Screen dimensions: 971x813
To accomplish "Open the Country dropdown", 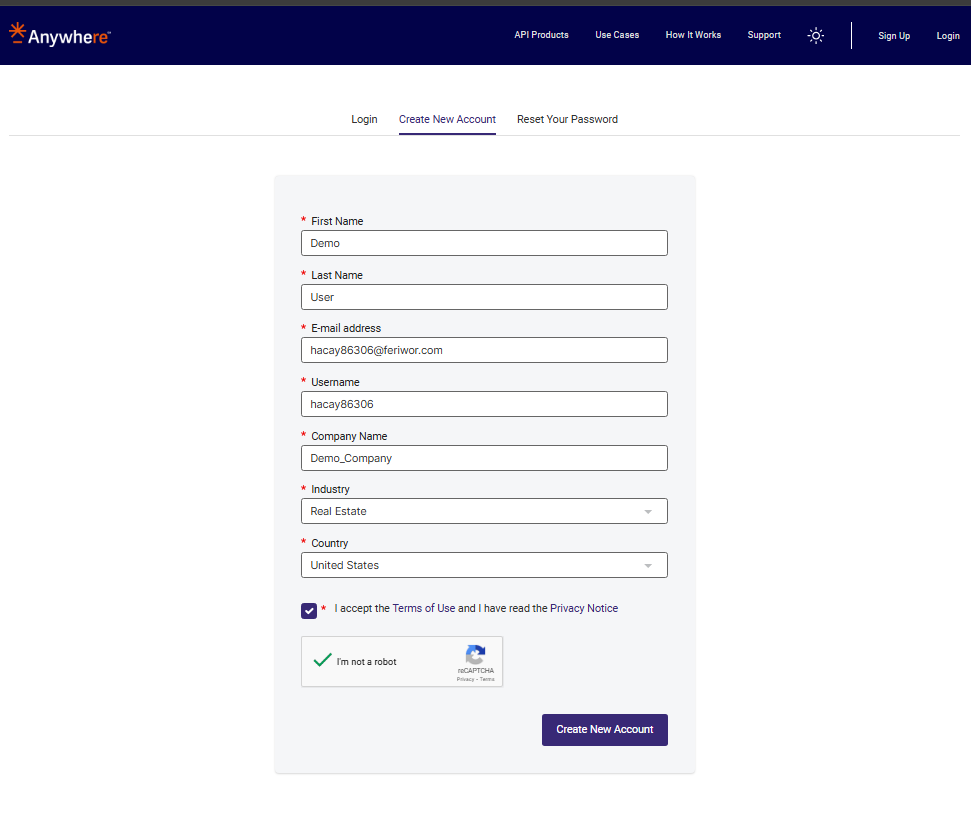I will pyautogui.click(x=484, y=565).
